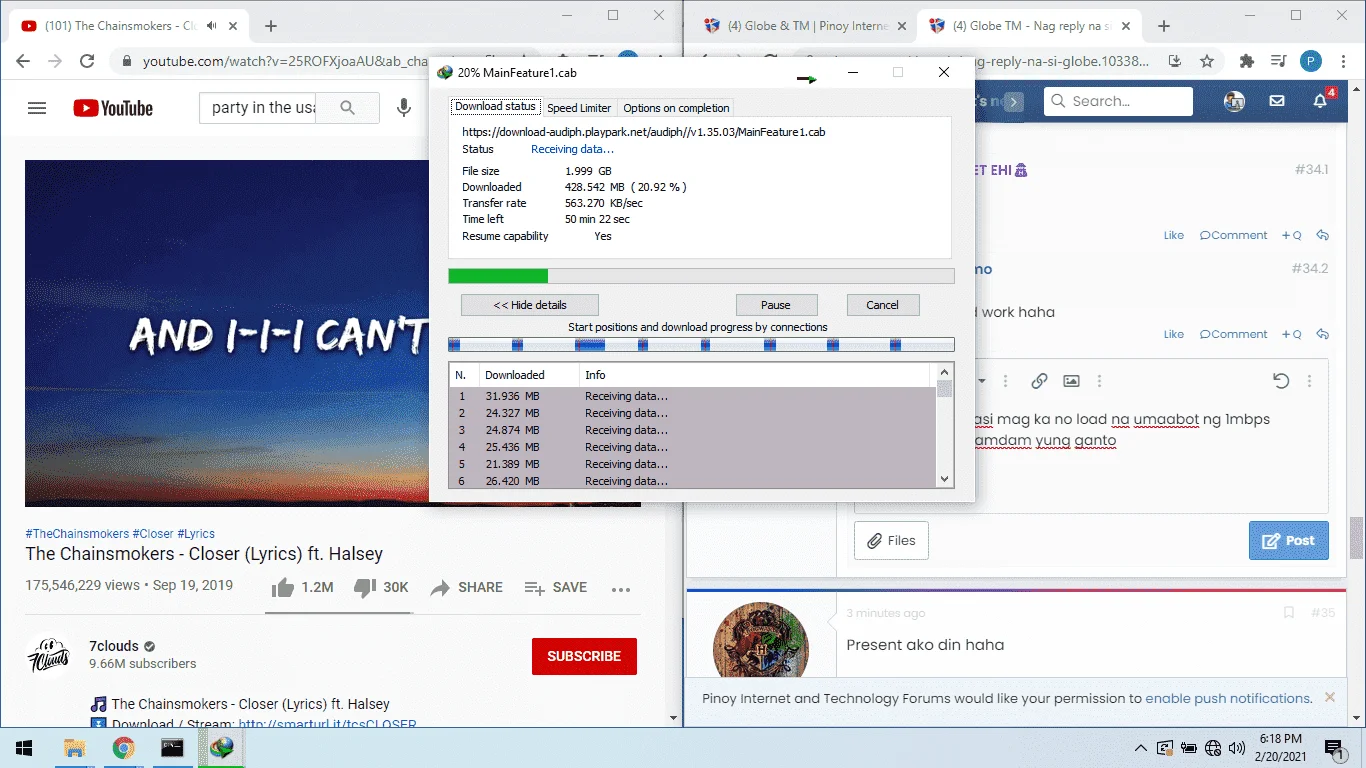
Task: Select Download status tab
Action: coord(495,107)
